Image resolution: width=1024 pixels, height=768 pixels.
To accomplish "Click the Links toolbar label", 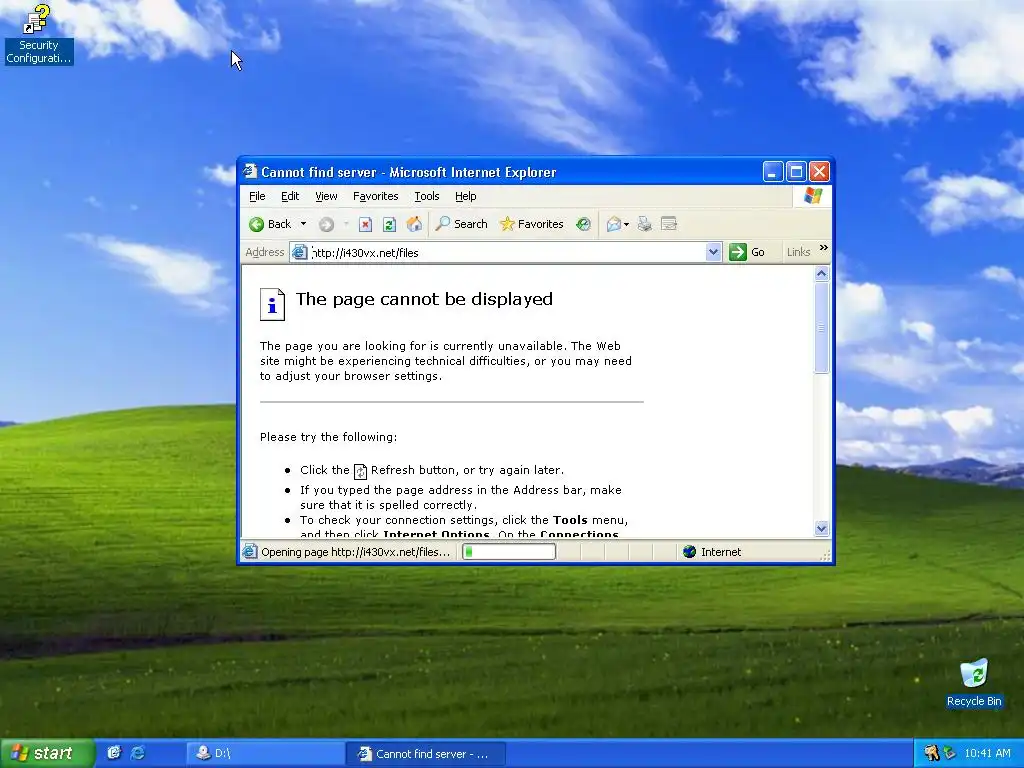I will point(798,252).
